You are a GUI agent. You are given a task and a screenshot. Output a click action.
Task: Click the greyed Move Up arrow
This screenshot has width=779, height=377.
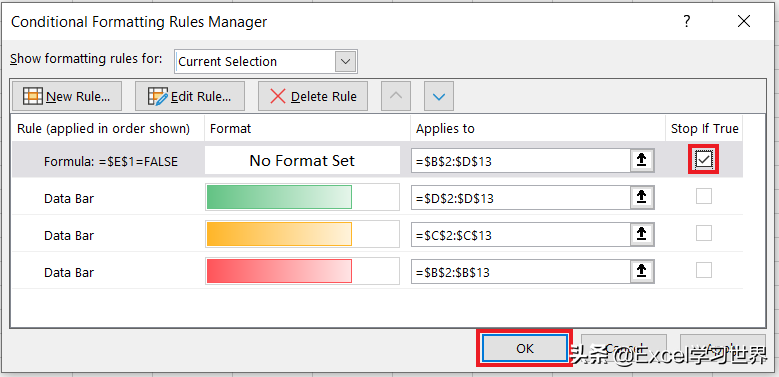click(396, 96)
